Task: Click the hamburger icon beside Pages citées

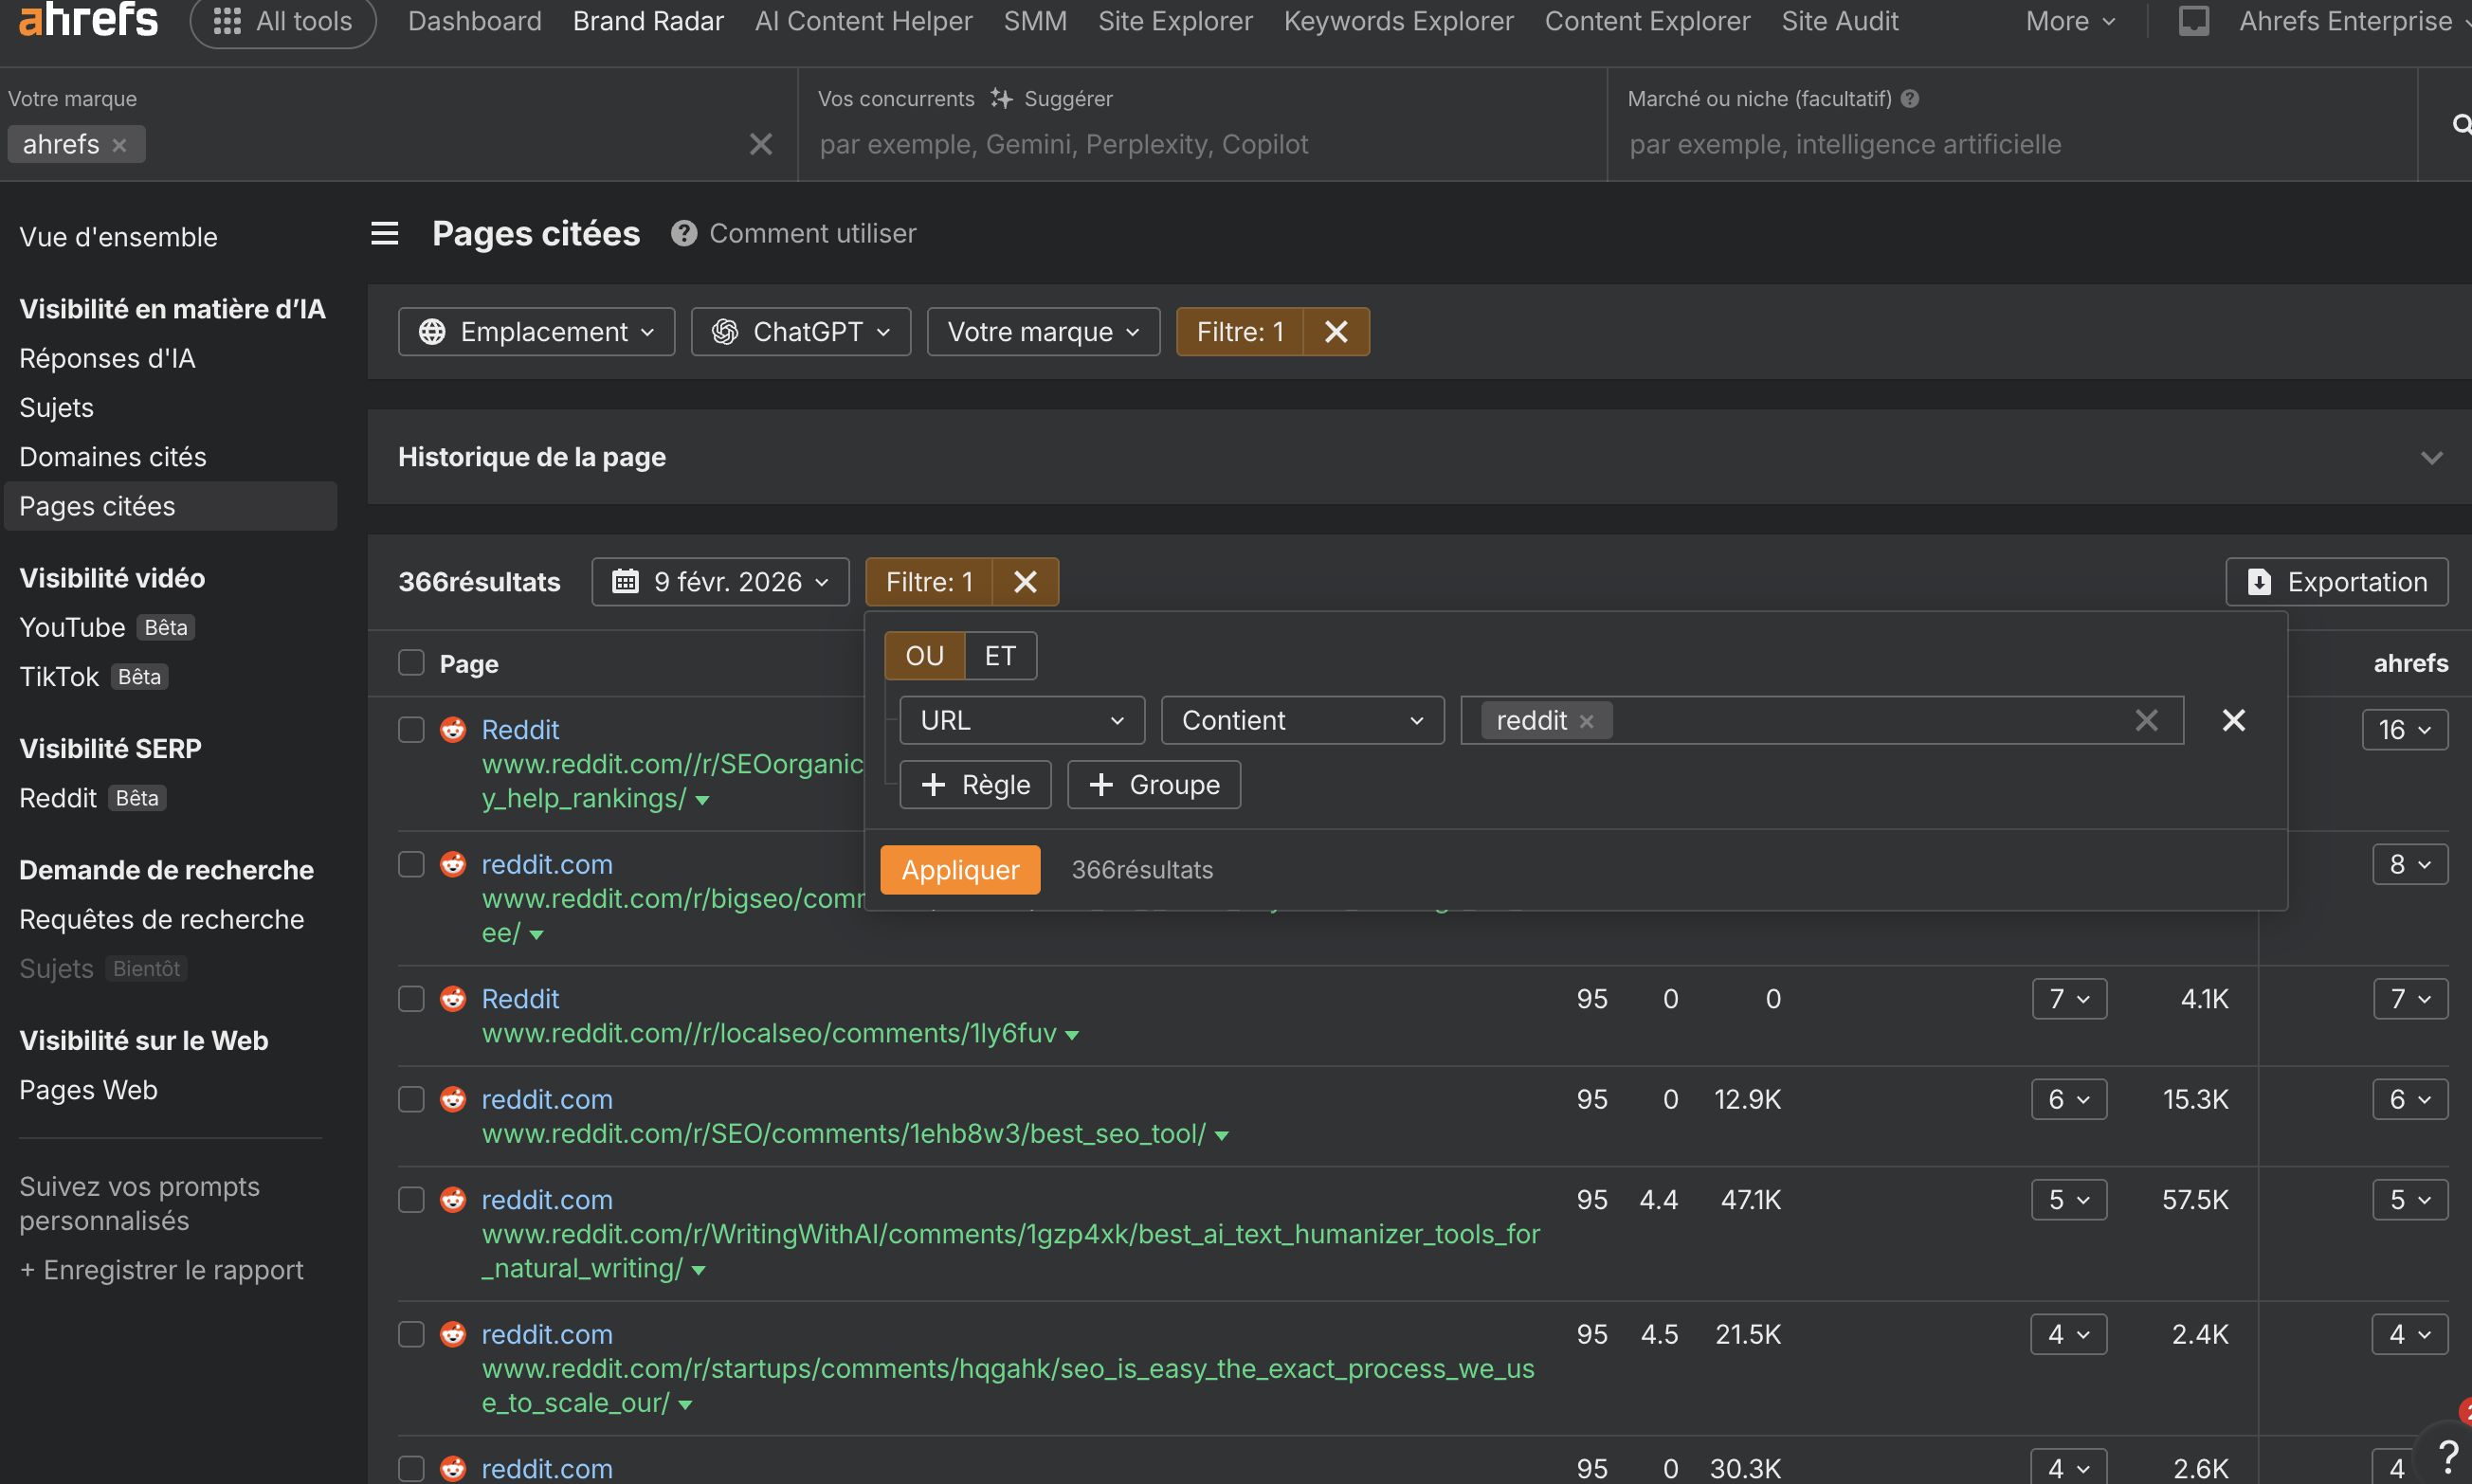Action: [x=385, y=233]
